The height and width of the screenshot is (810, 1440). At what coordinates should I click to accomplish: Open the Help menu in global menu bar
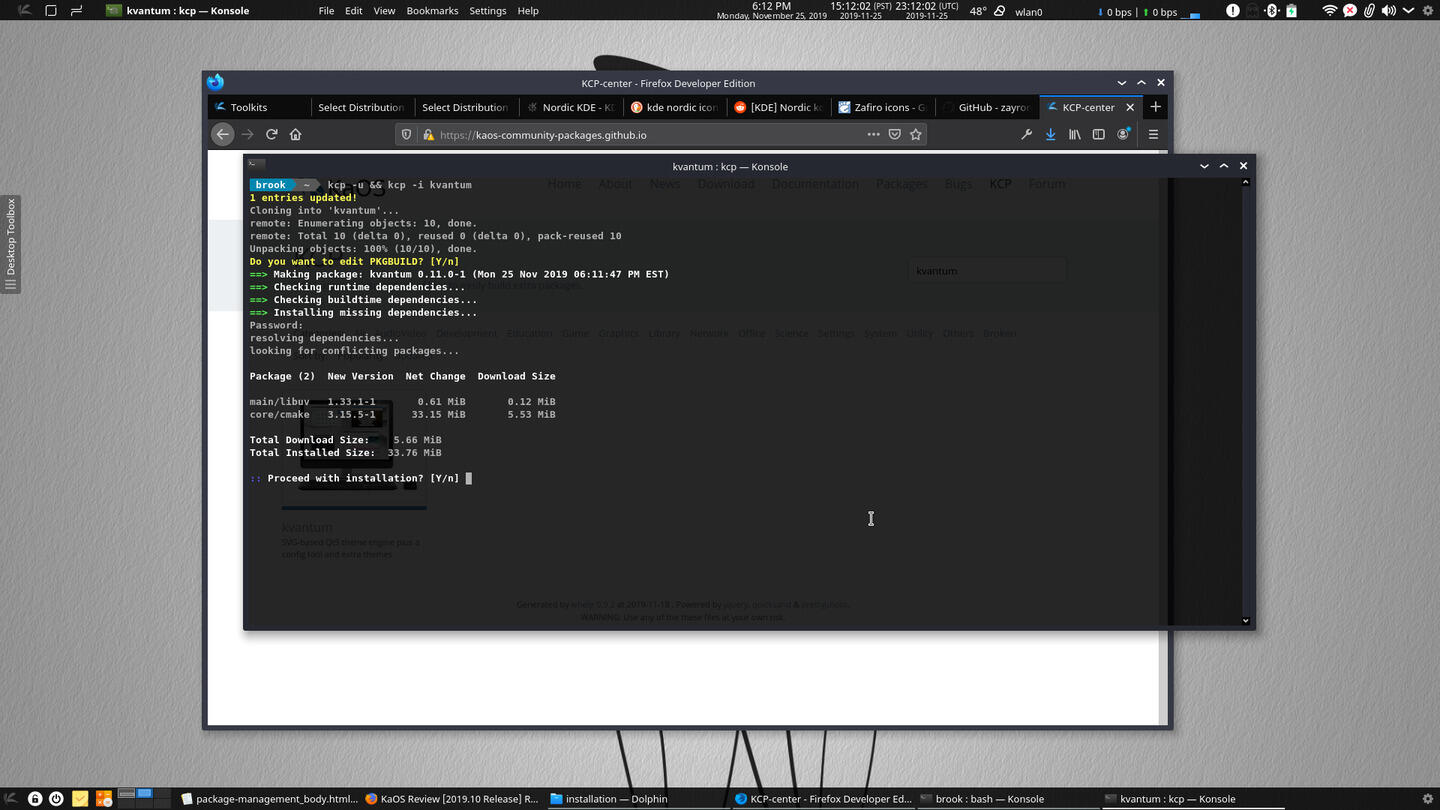coord(528,11)
